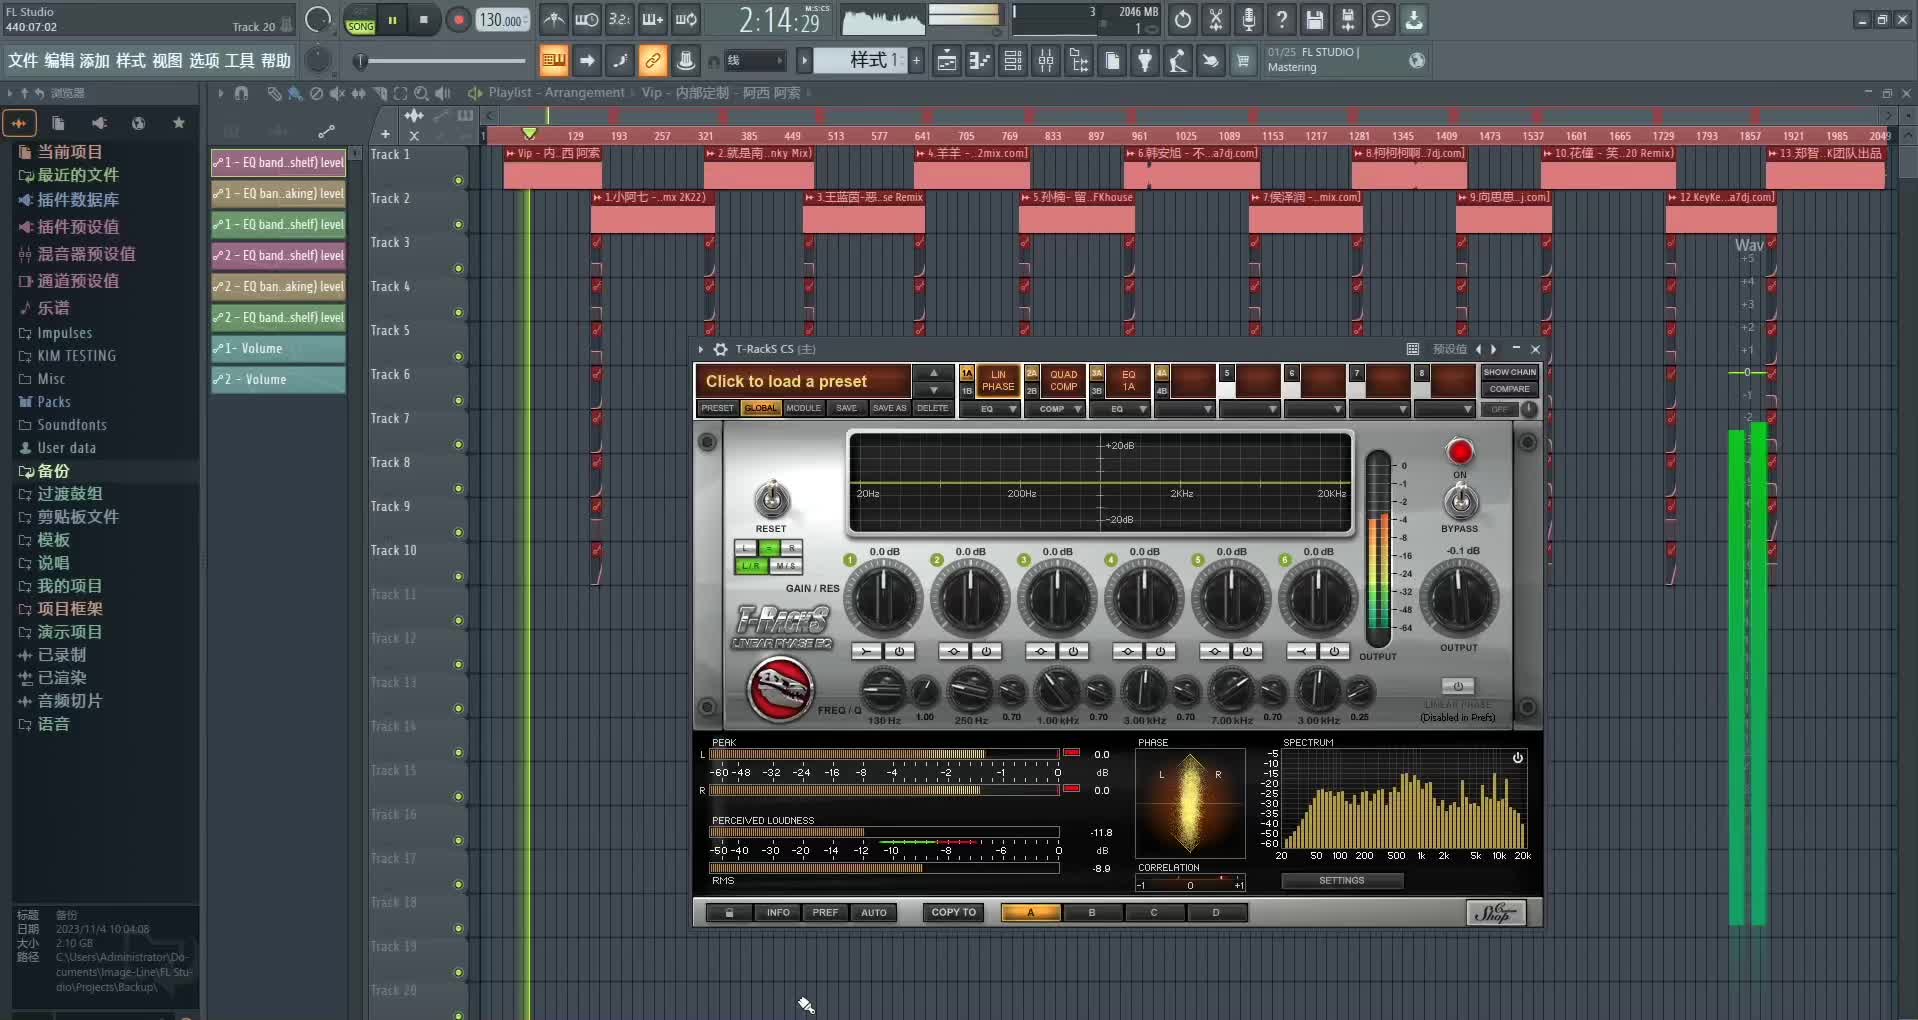Expand the Soundfonts folder in browser
This screenshot has width=1918, height=1020.
point(71,425)
